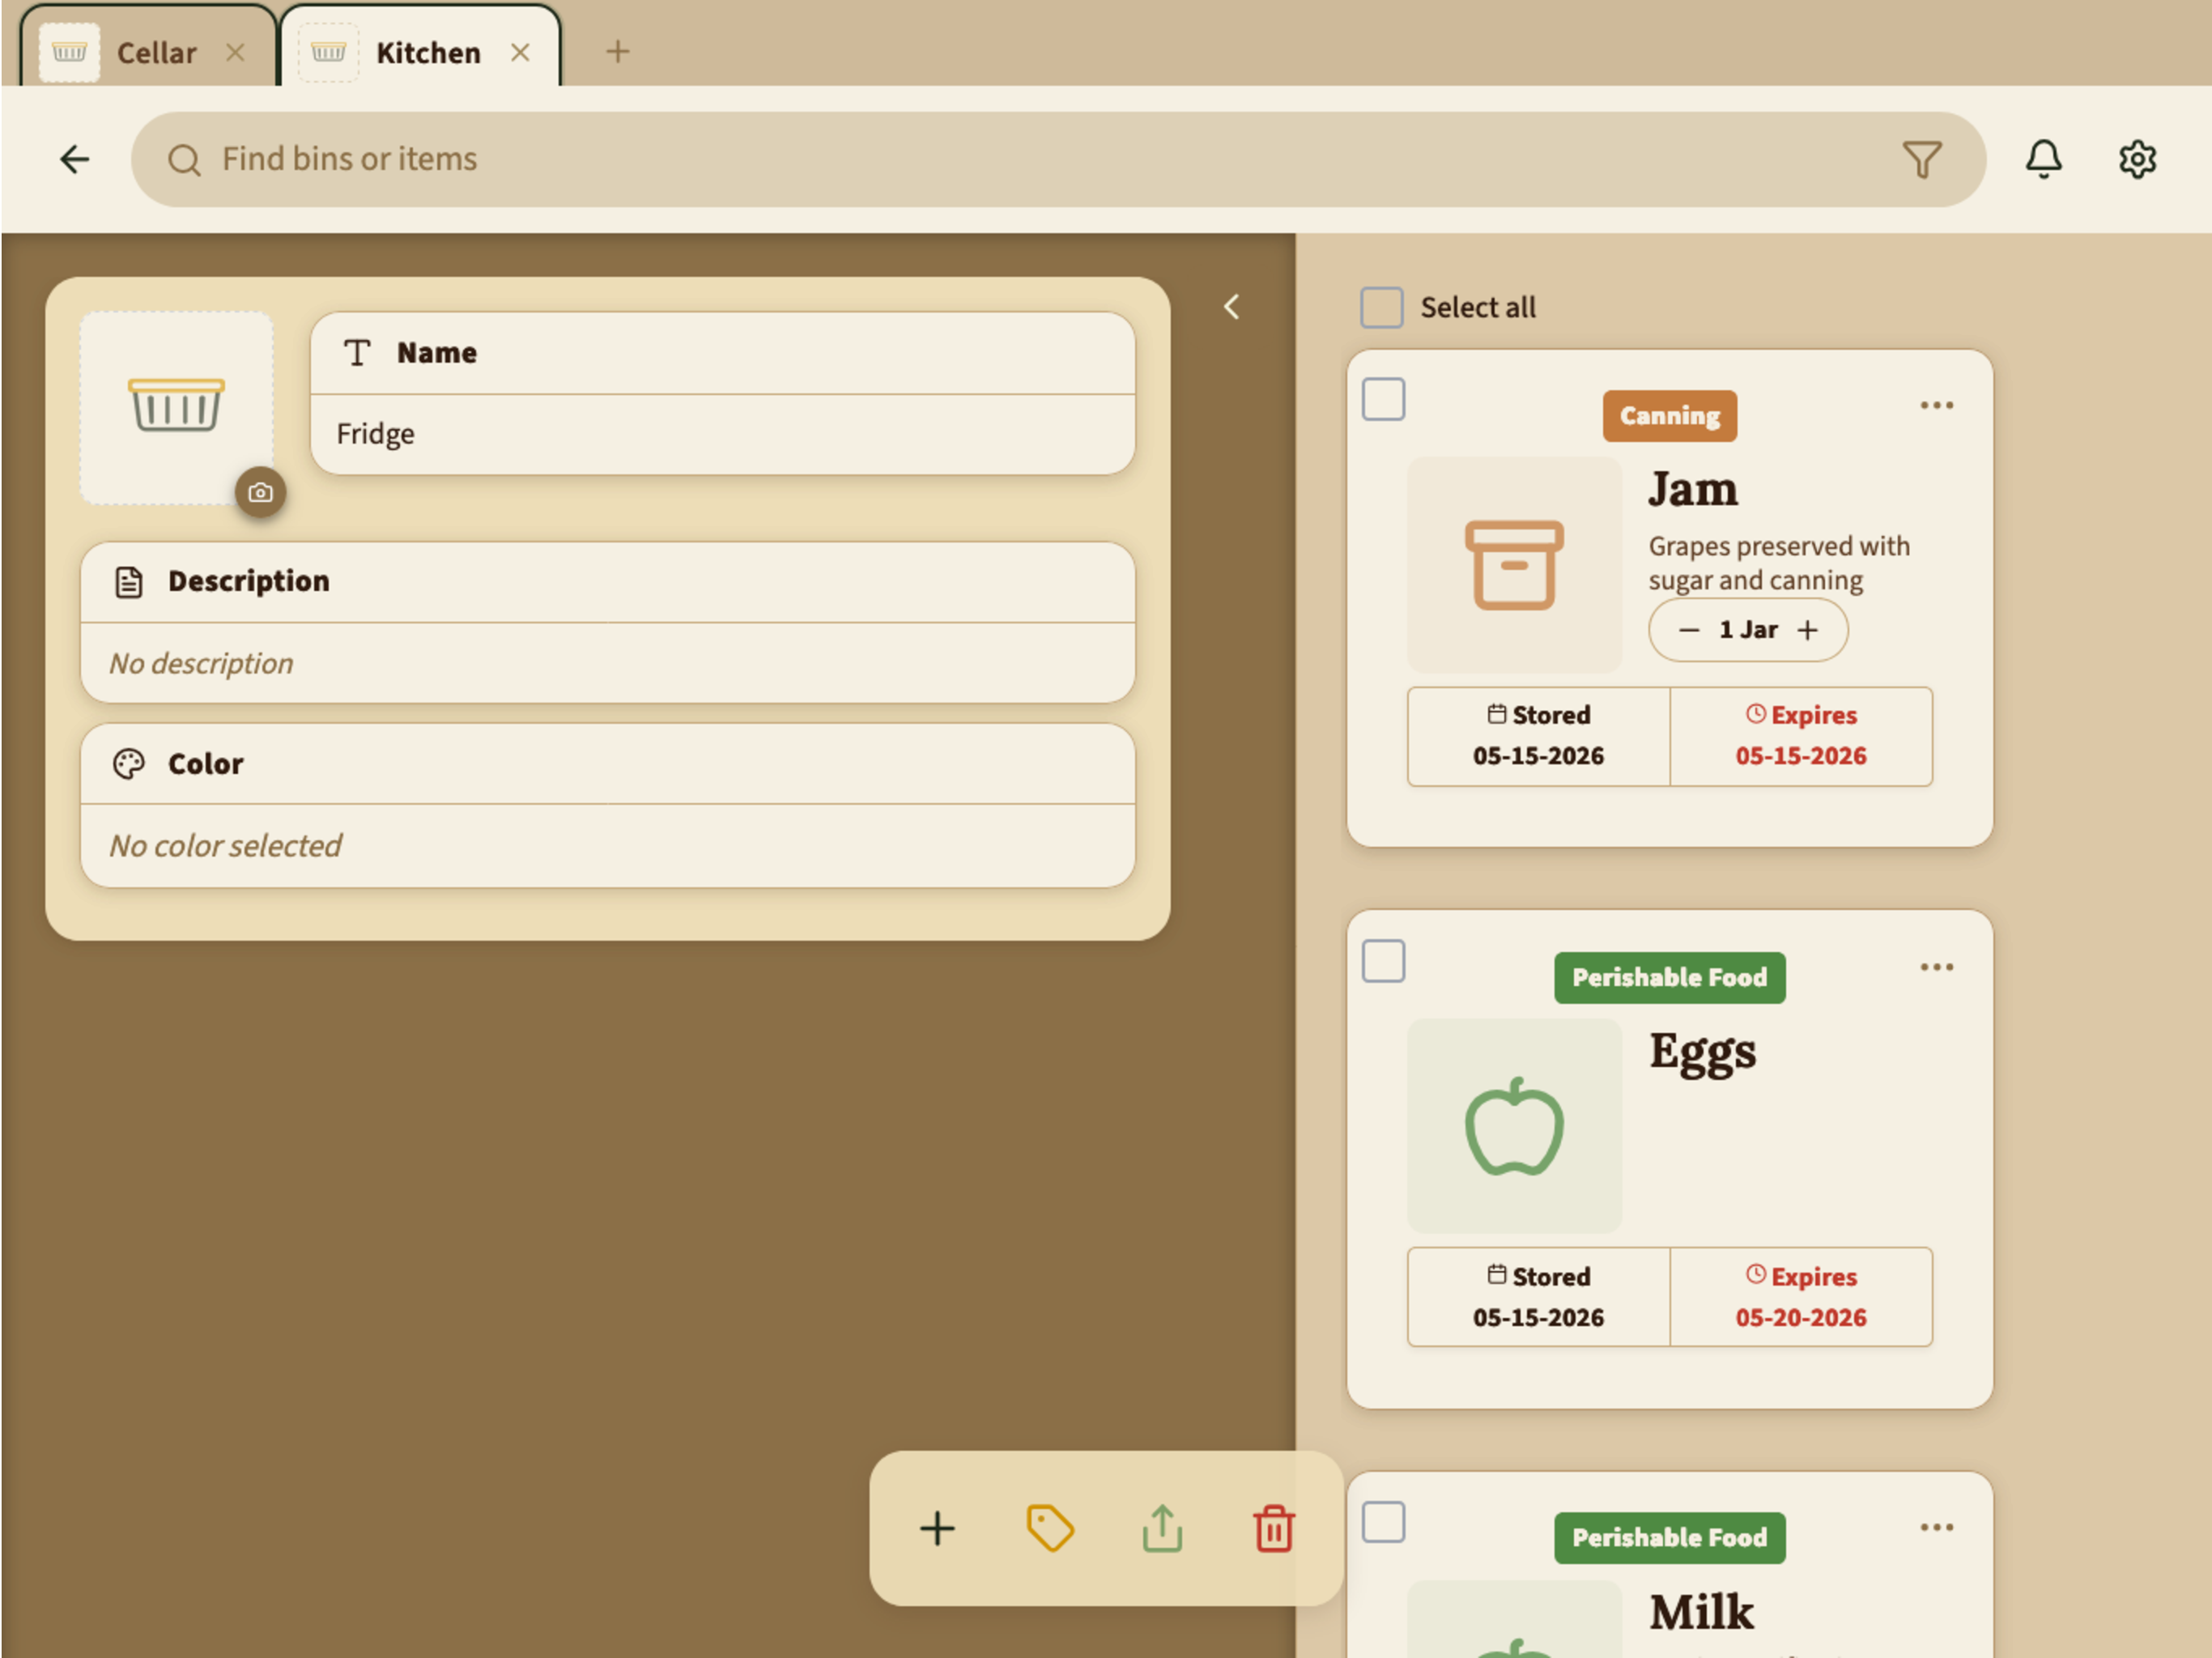Click the Jam description text

click(1779, 563)
